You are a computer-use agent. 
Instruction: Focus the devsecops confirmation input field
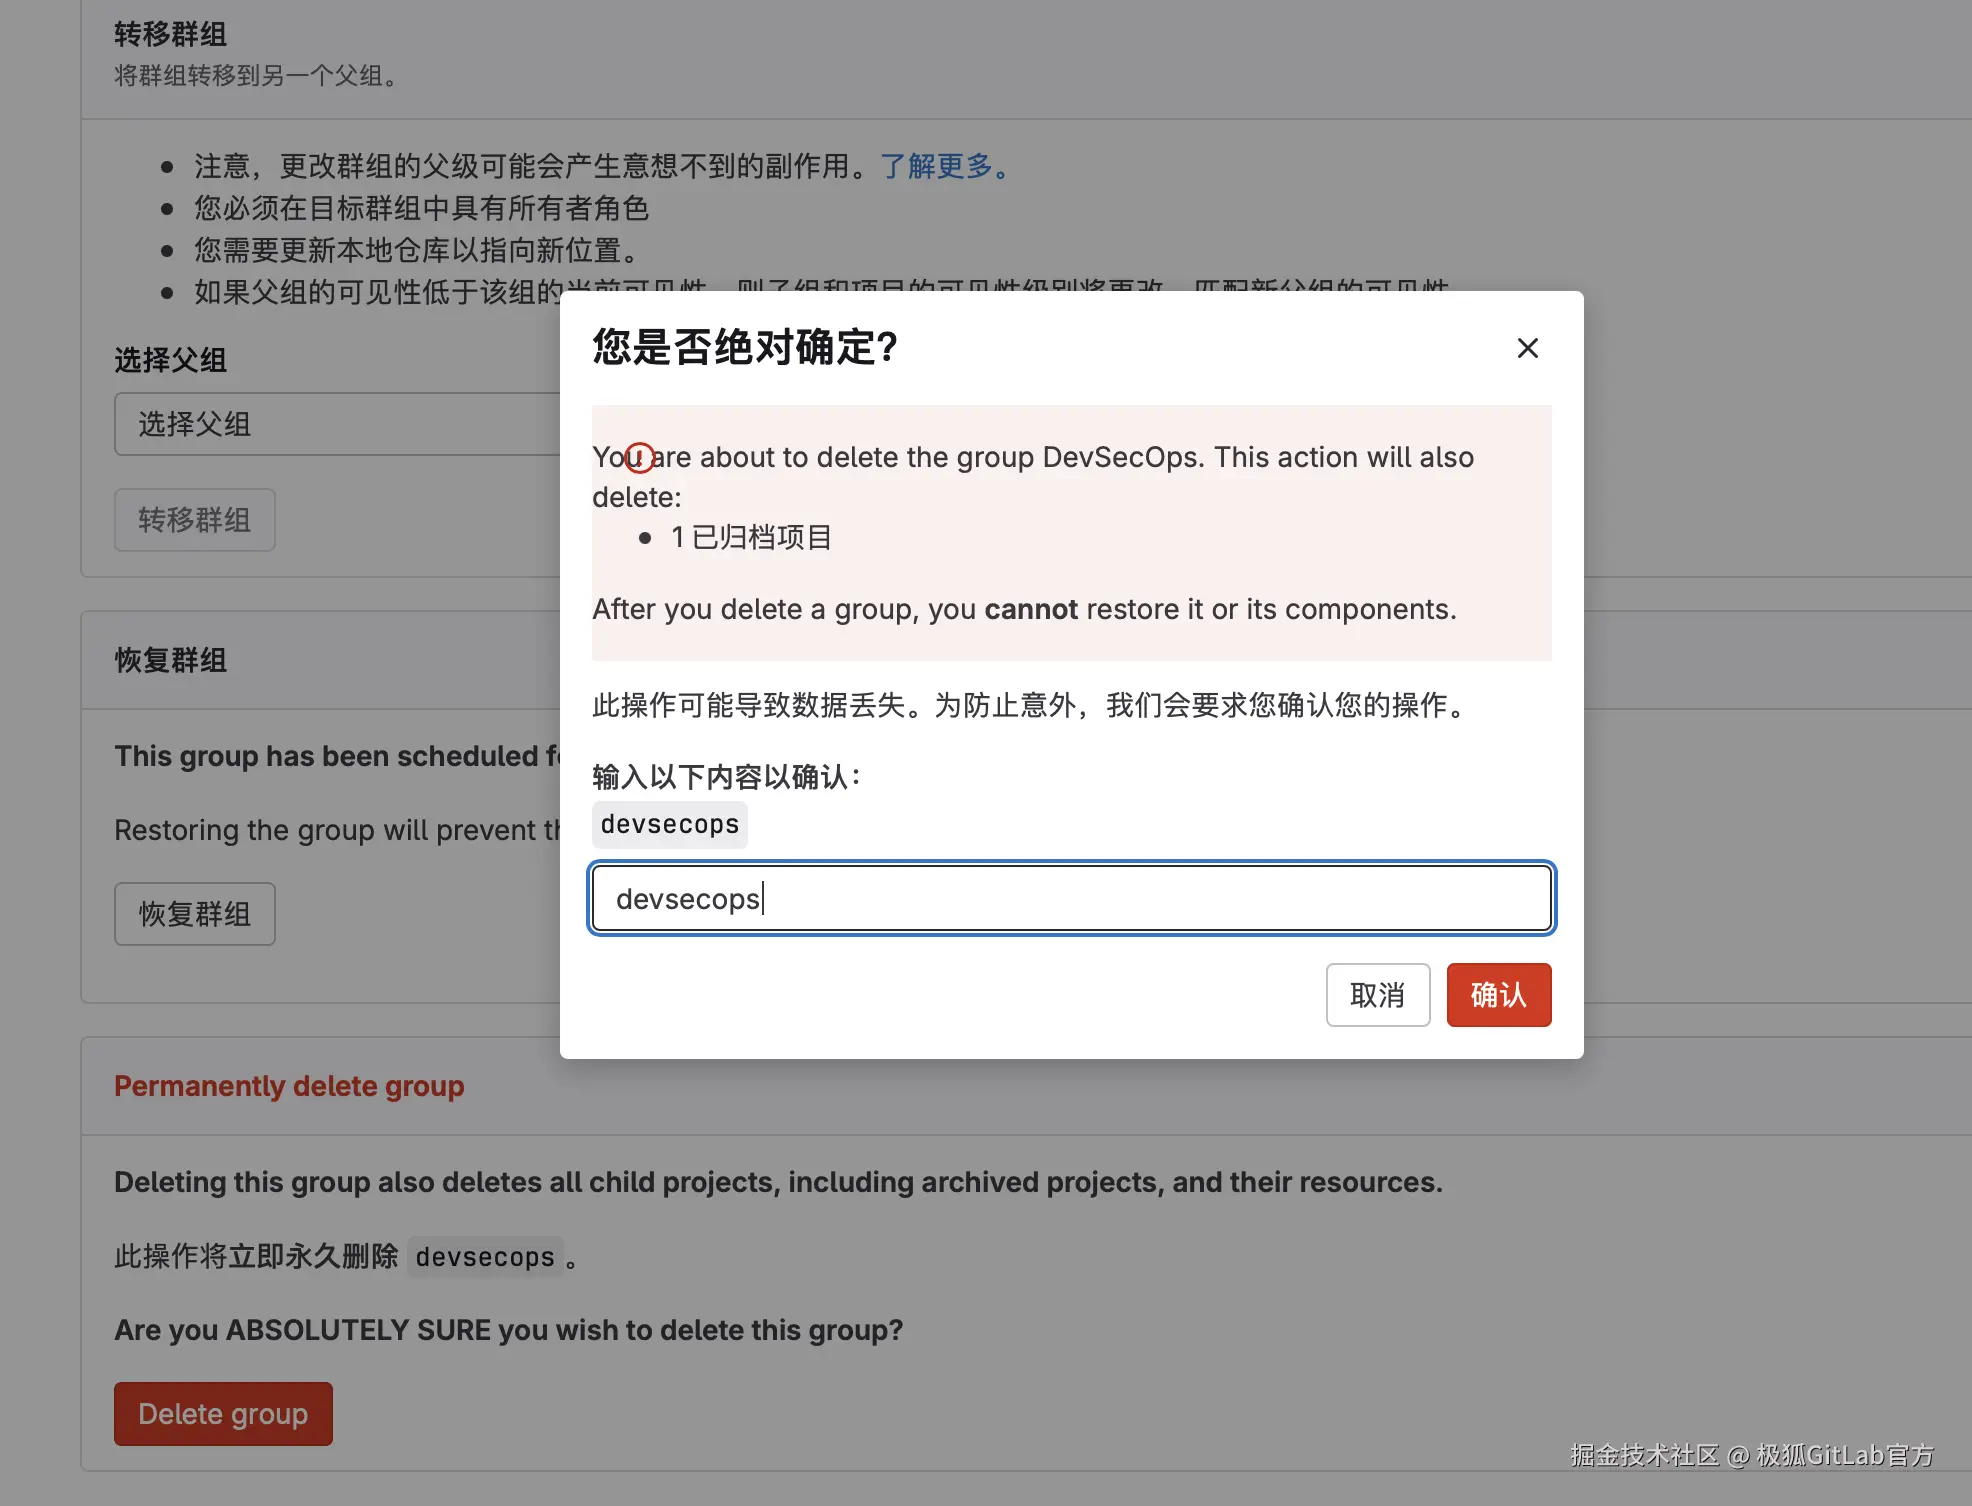[x=1071, y=898]
